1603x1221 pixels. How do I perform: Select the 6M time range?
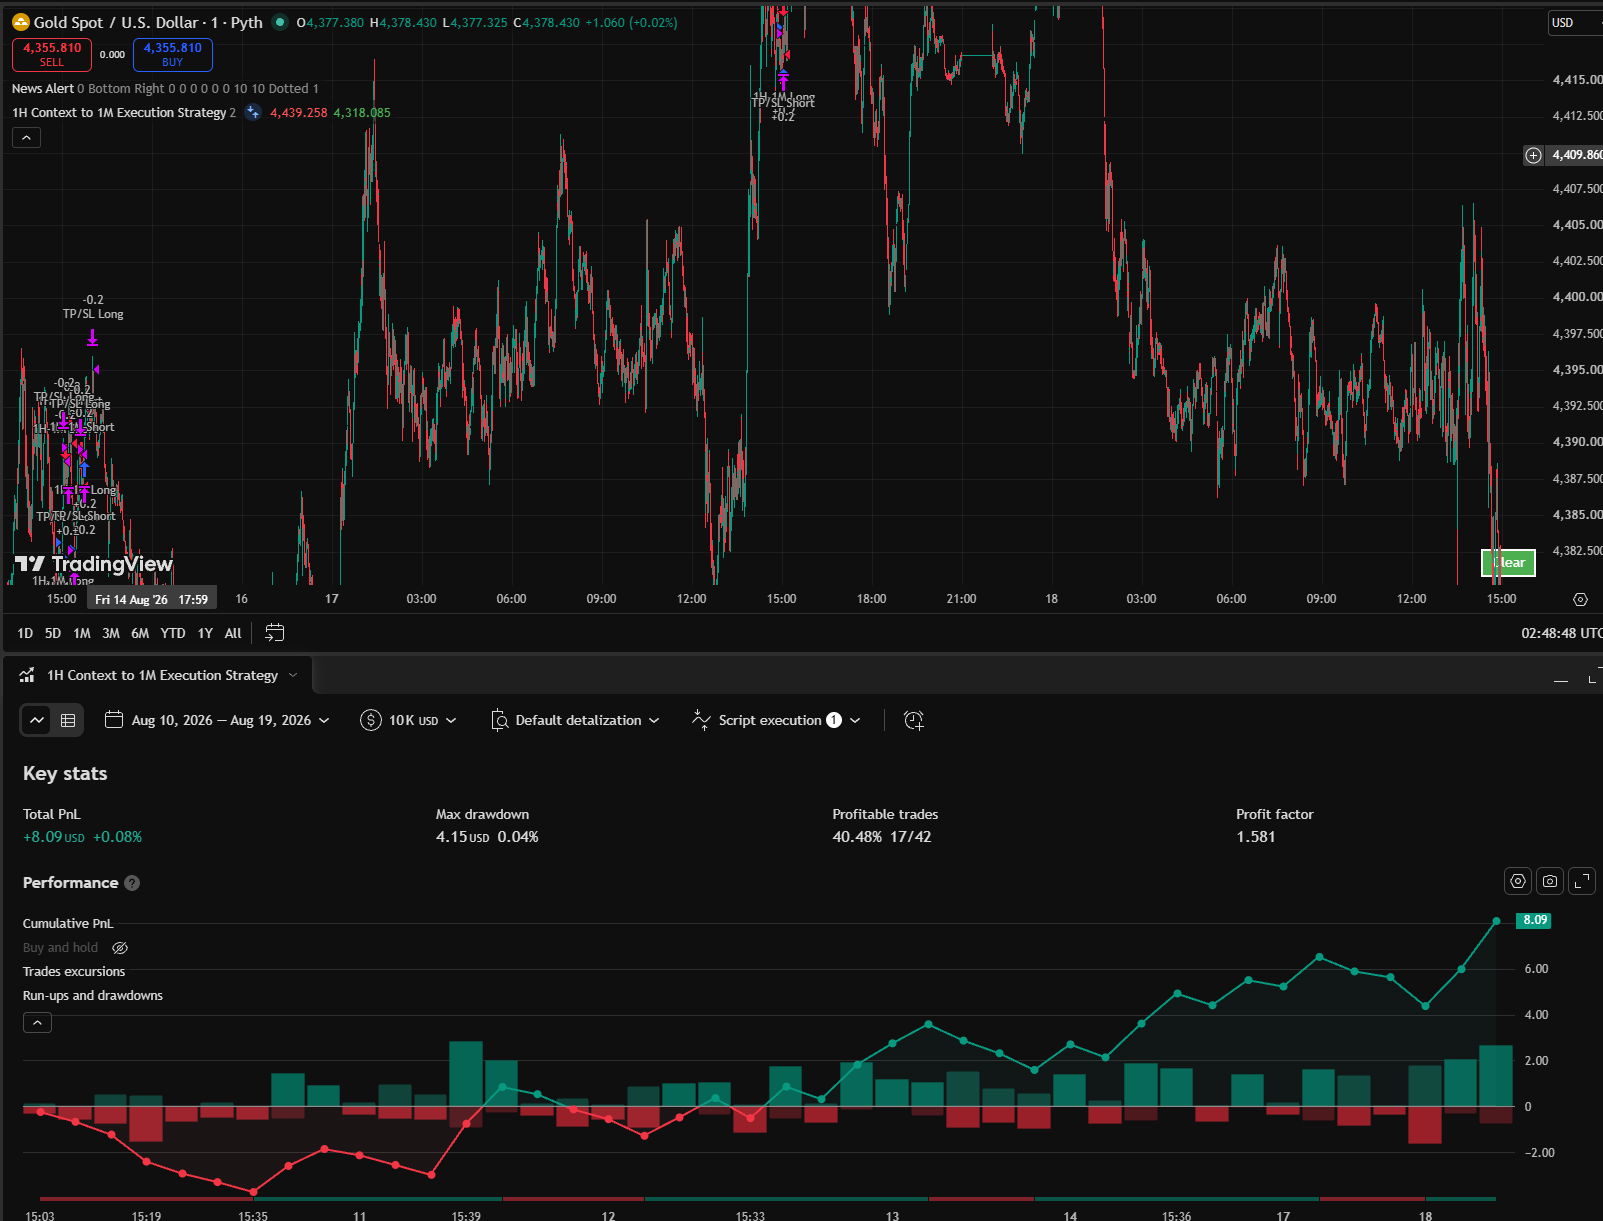pyautogui.click(x=140, y=633)
